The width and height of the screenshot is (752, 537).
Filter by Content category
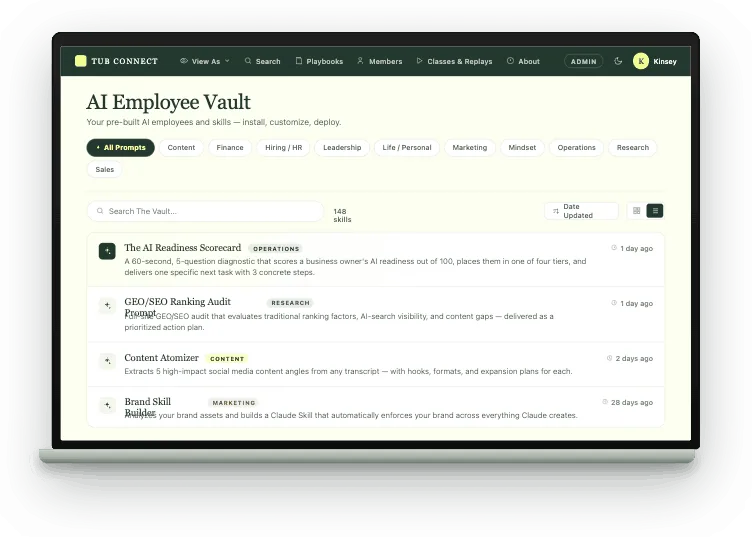181,148
